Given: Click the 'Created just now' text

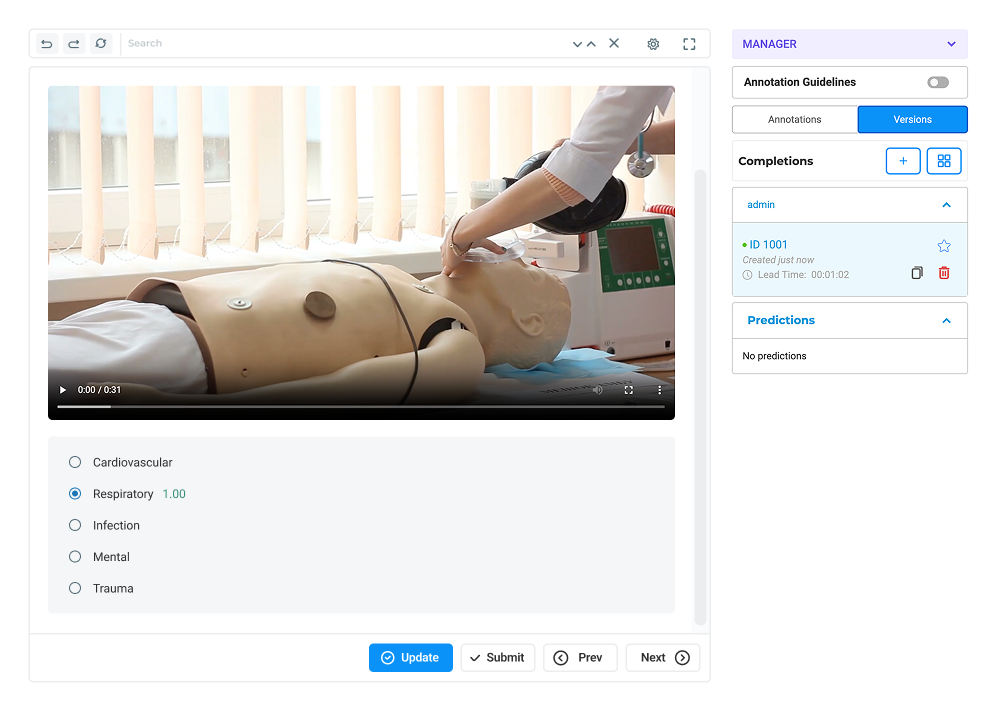Looking at the screenshot, I should (778, 260).
